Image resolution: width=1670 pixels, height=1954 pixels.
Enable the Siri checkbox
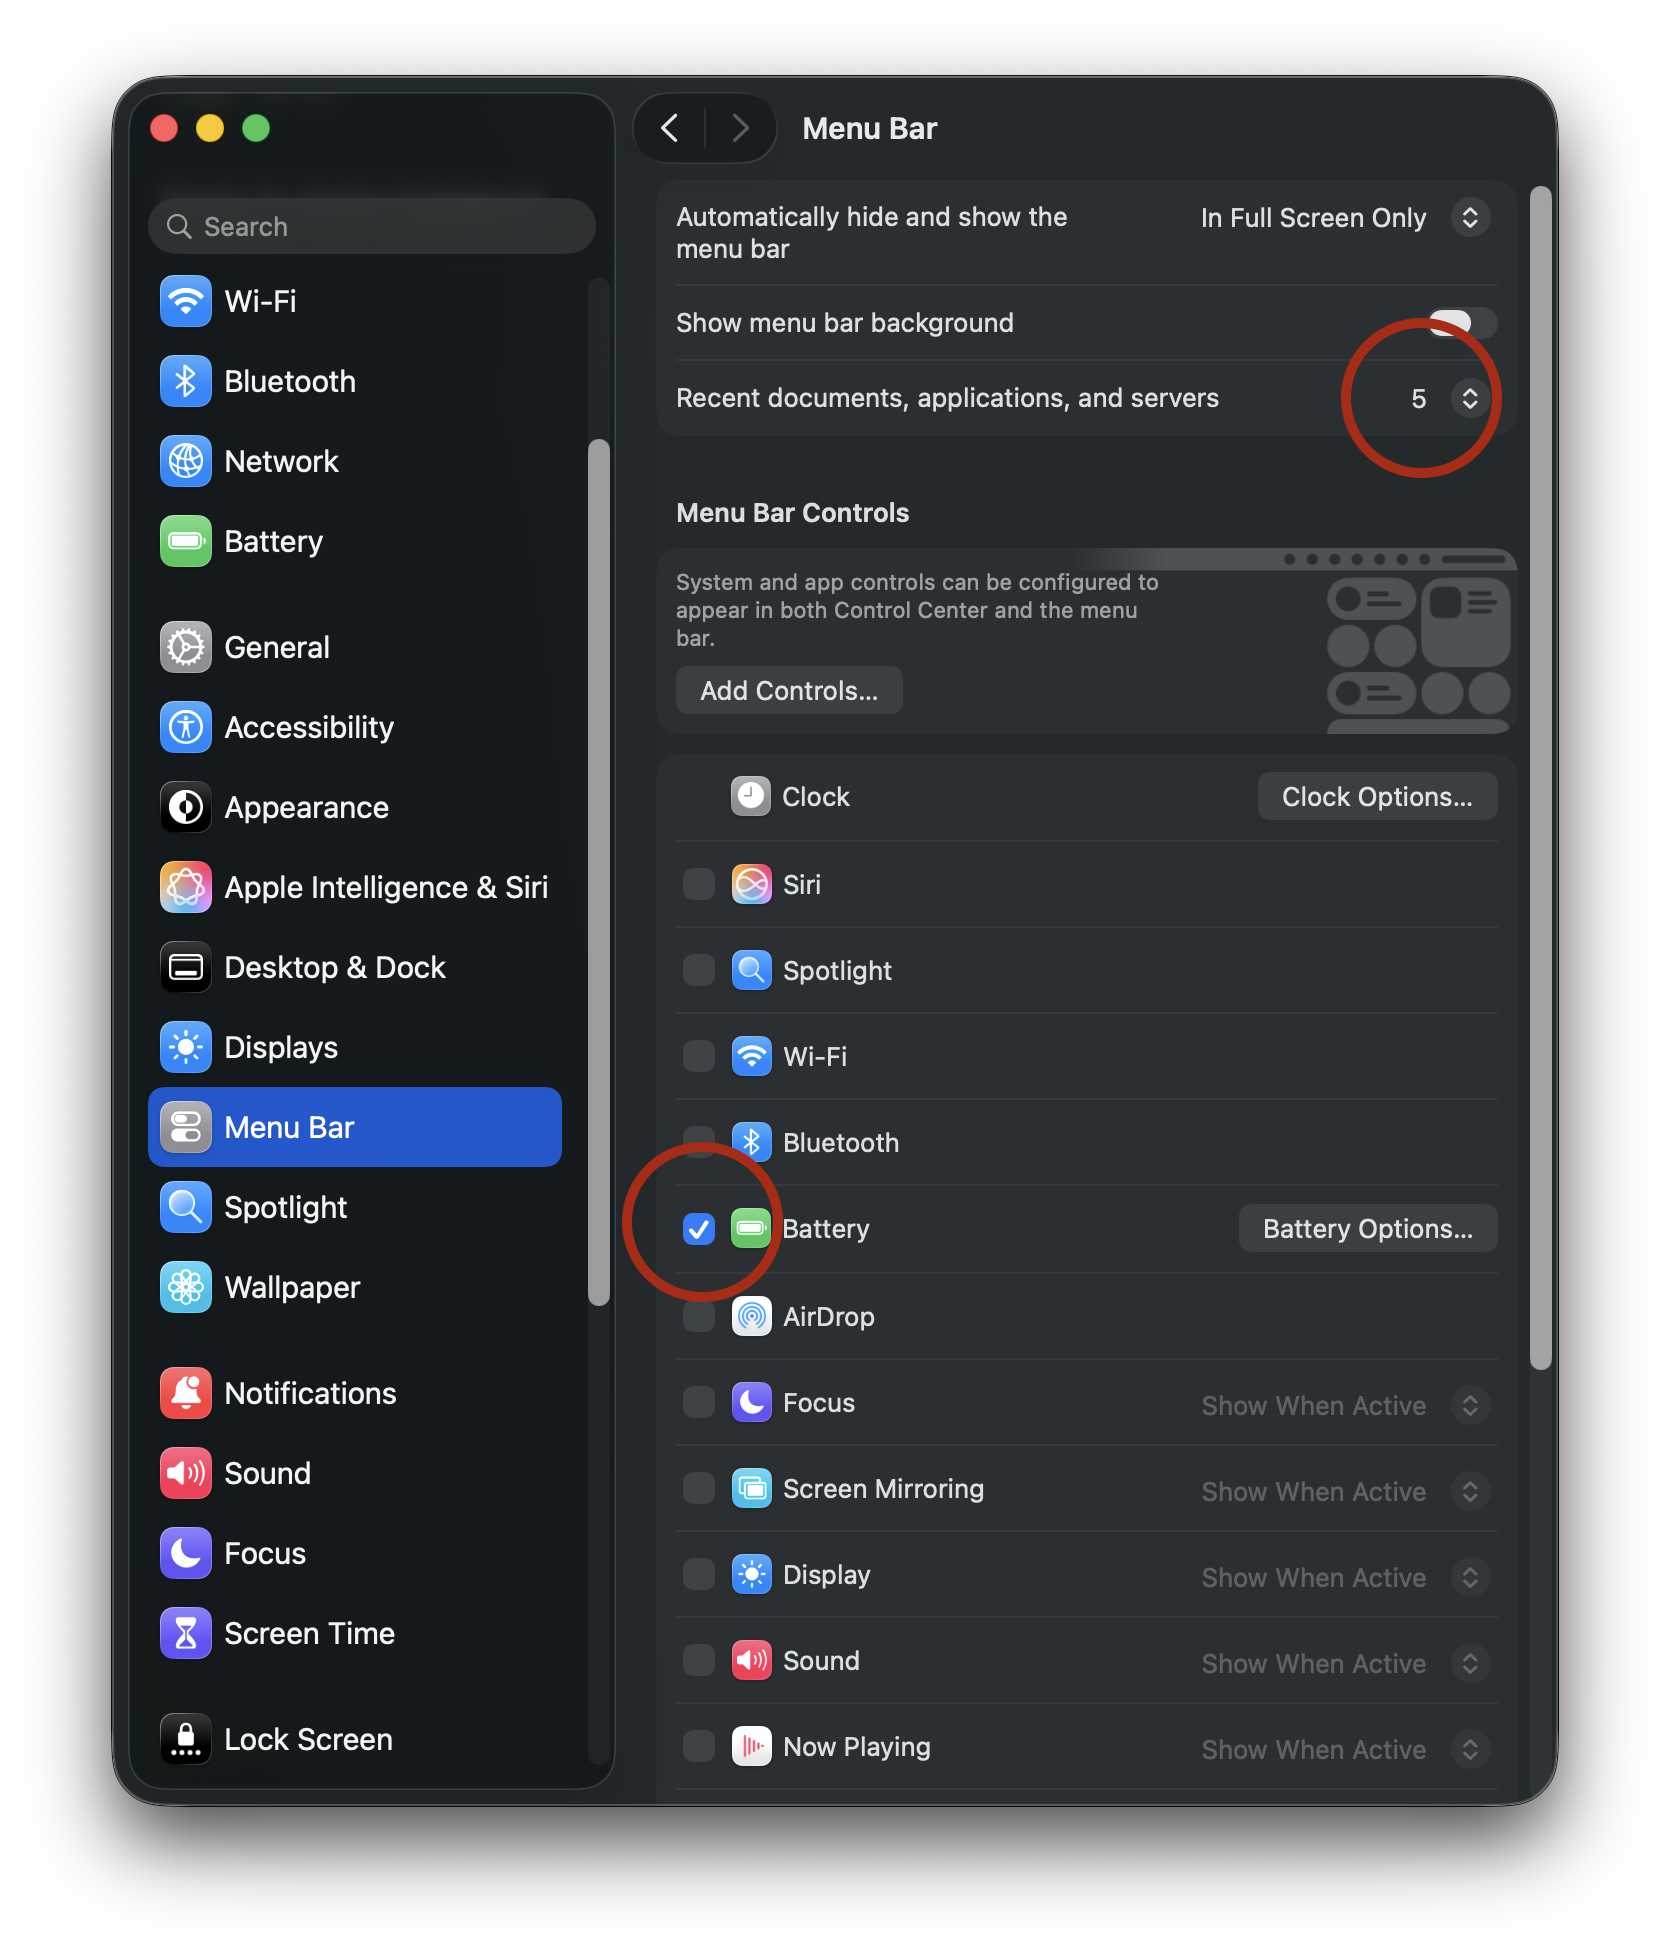(x=698, y=884)
